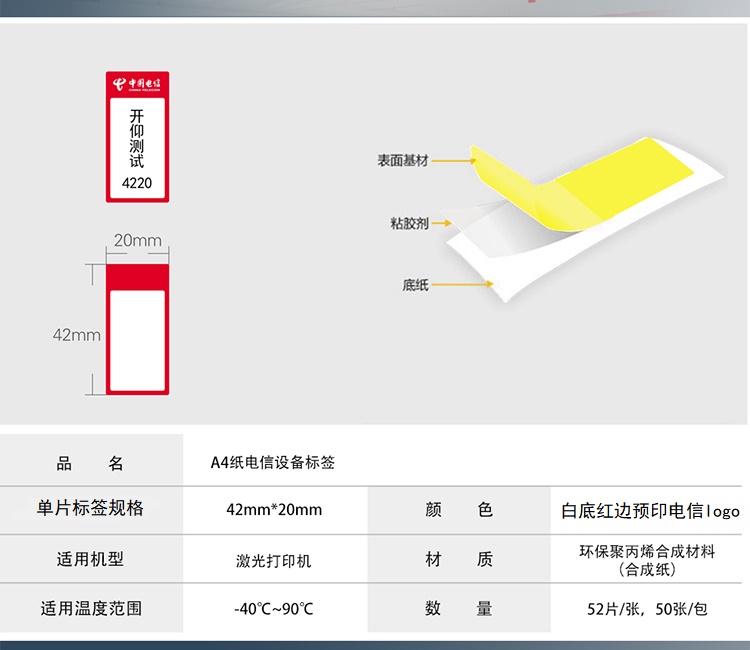Viewport: 750px width, 650px height.
Task: Click the 材质 header cell
Action: point(459,559)
